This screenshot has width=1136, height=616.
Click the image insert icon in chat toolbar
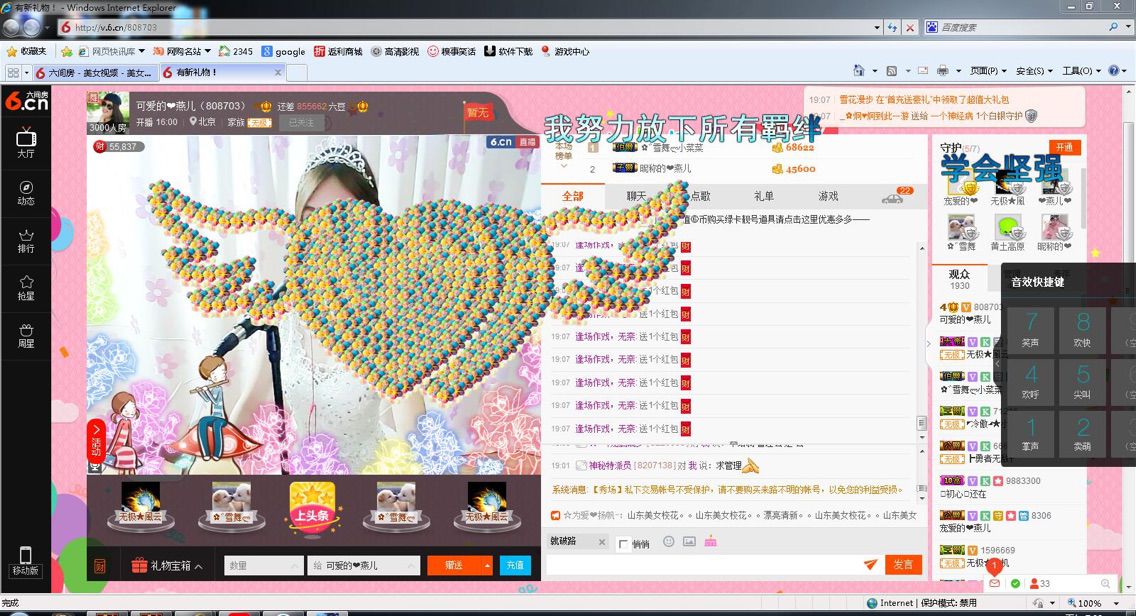(689, 541)
